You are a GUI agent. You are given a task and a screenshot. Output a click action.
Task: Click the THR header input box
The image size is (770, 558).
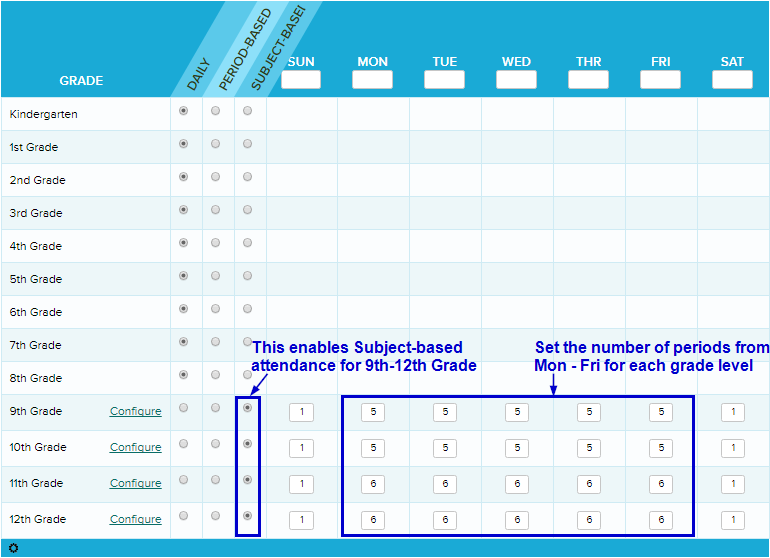tap(588, 80)
